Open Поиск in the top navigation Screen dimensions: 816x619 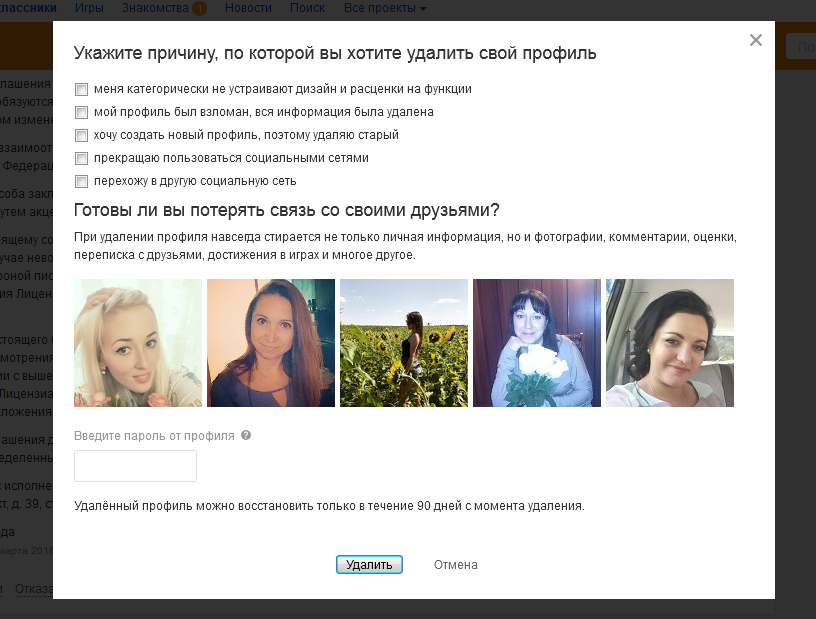pos(306,8)
